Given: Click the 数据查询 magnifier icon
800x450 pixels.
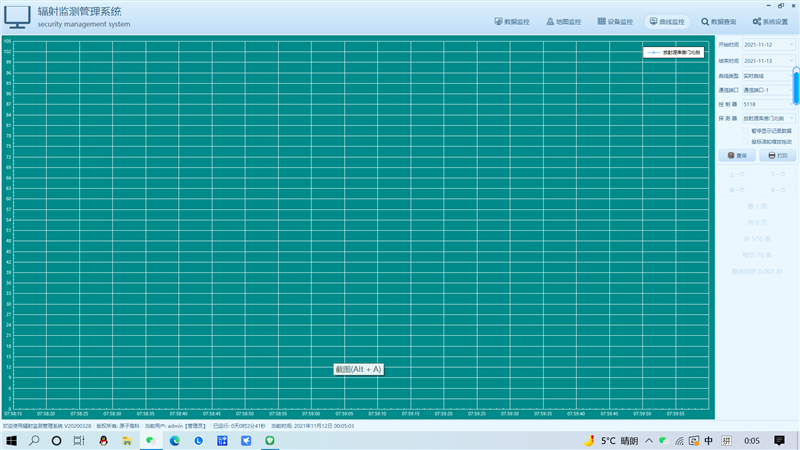Looking at the screenshot, I should coord(705,21).
